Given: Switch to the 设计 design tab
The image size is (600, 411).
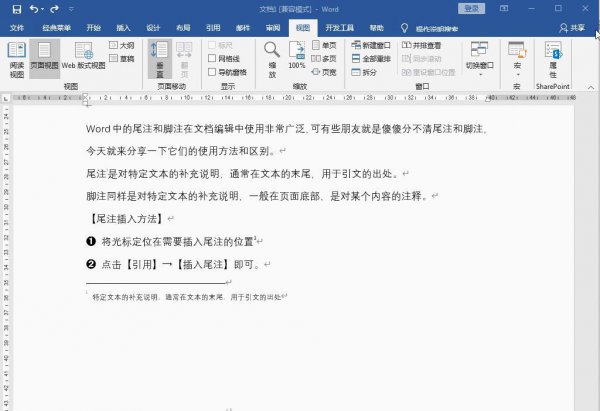Looking at the screenshot, I should [x=153, y=28].
